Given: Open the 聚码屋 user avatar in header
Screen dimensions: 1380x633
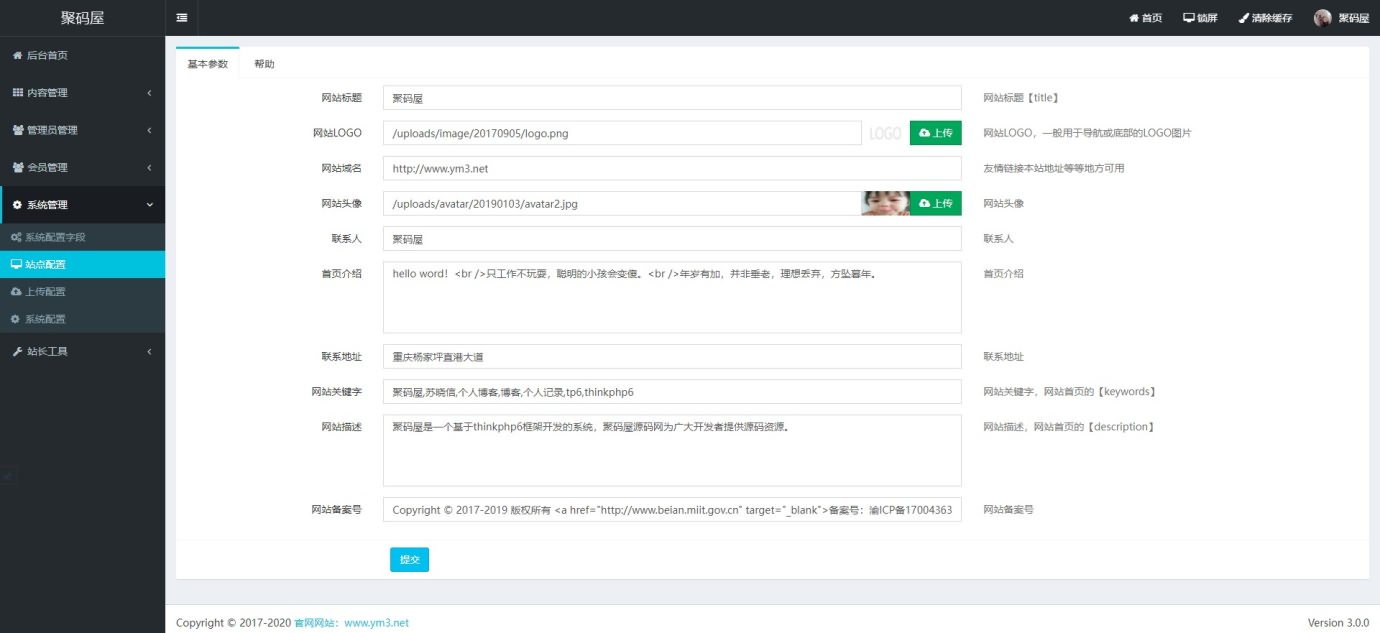Looking at the screenshot, I should 1322,18.
